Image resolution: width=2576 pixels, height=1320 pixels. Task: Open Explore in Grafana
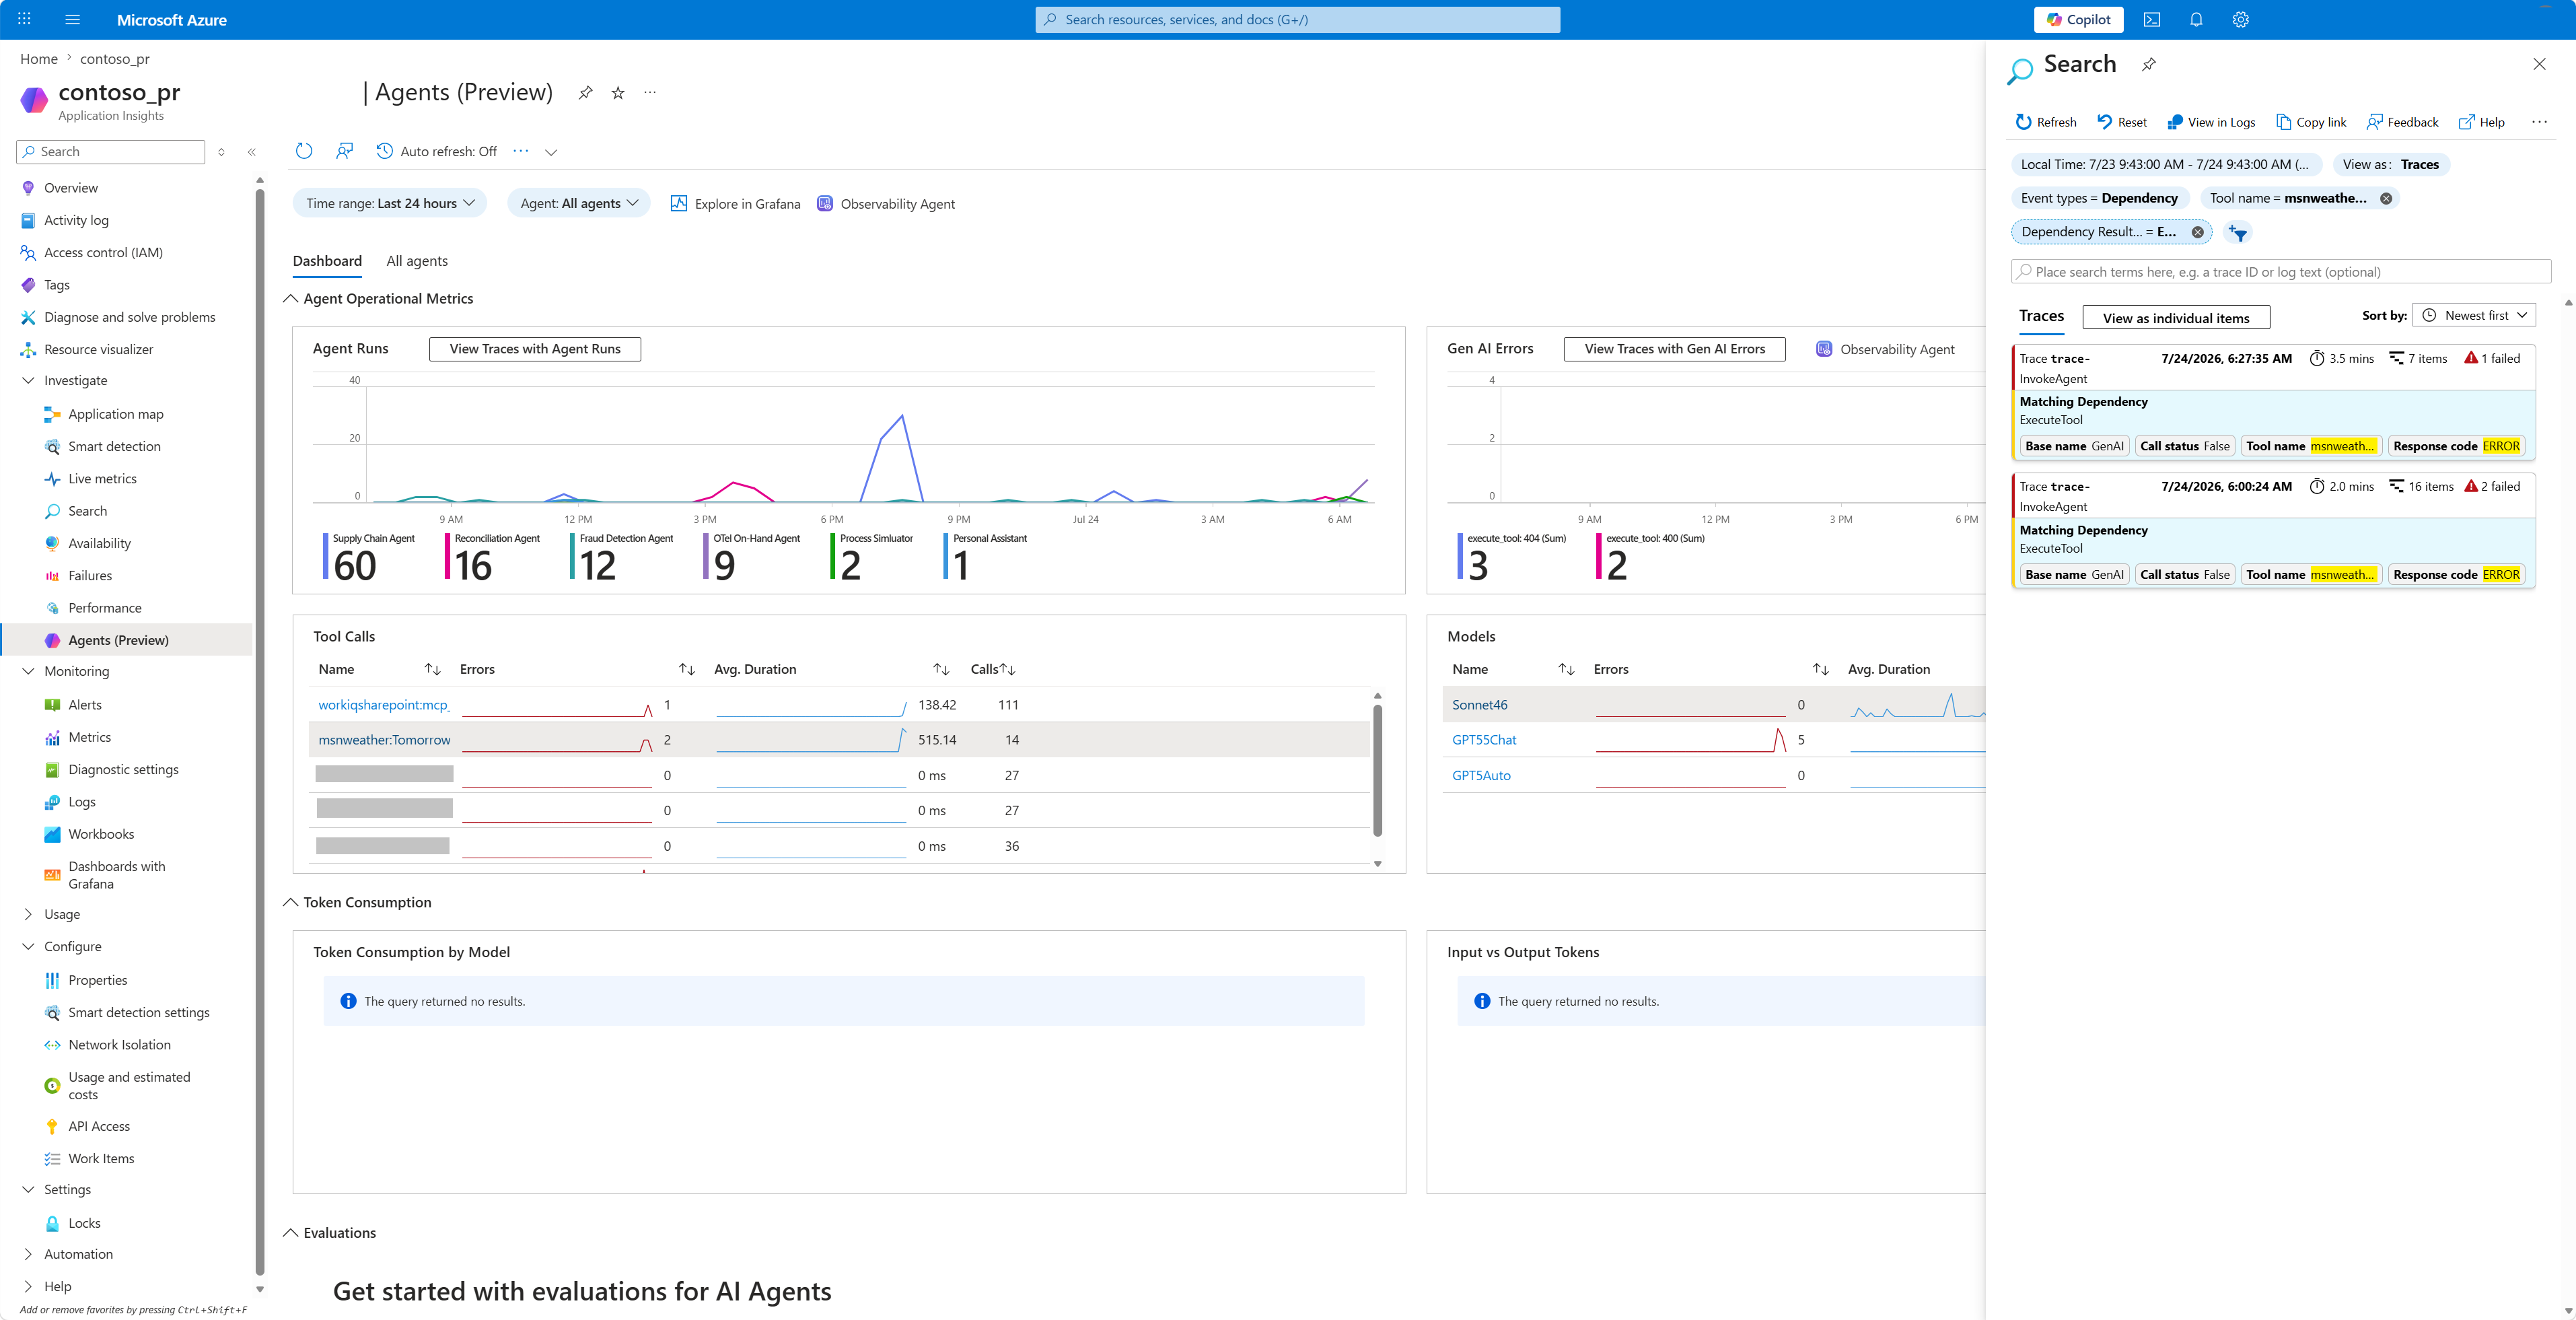click(x=735, y=204)
